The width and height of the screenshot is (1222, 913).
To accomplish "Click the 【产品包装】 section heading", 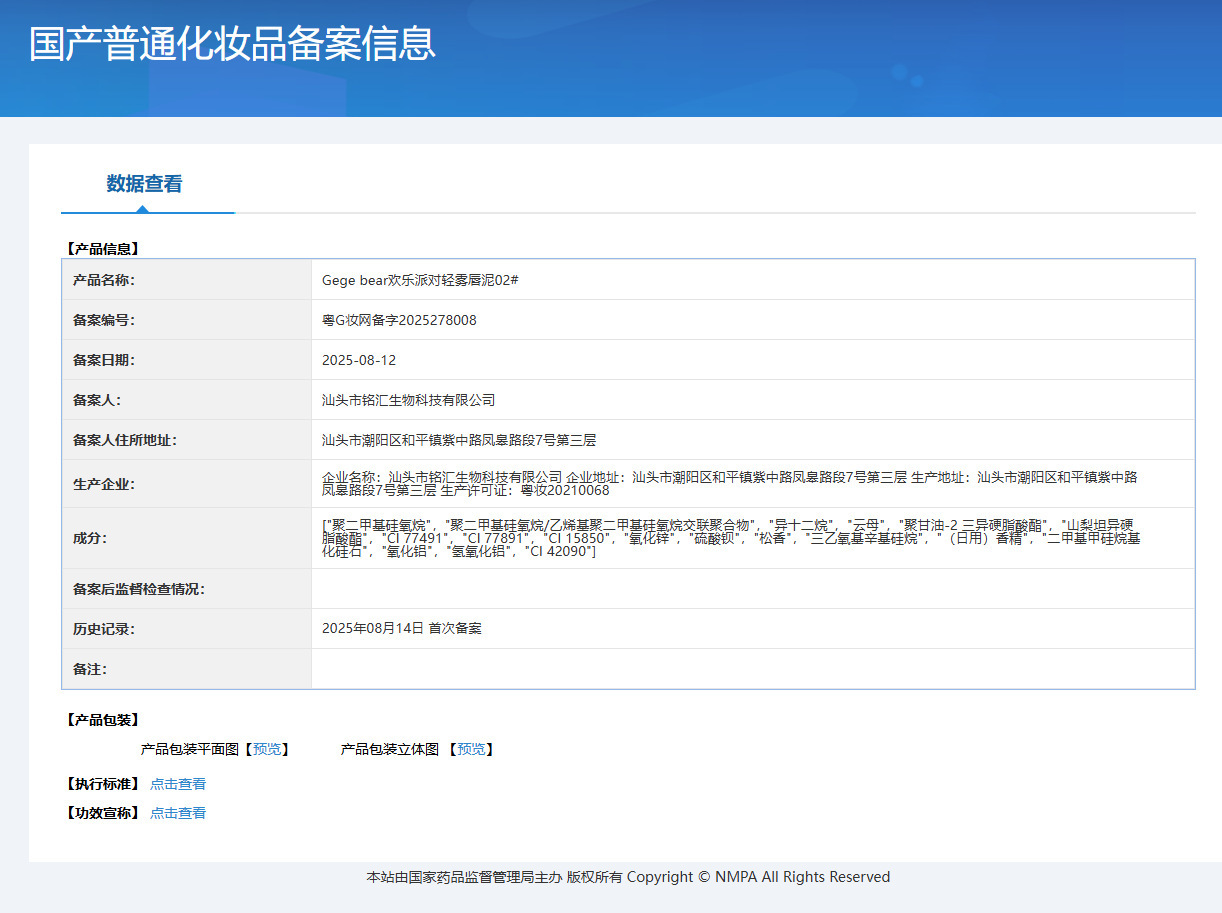I will tap(102, 720).
